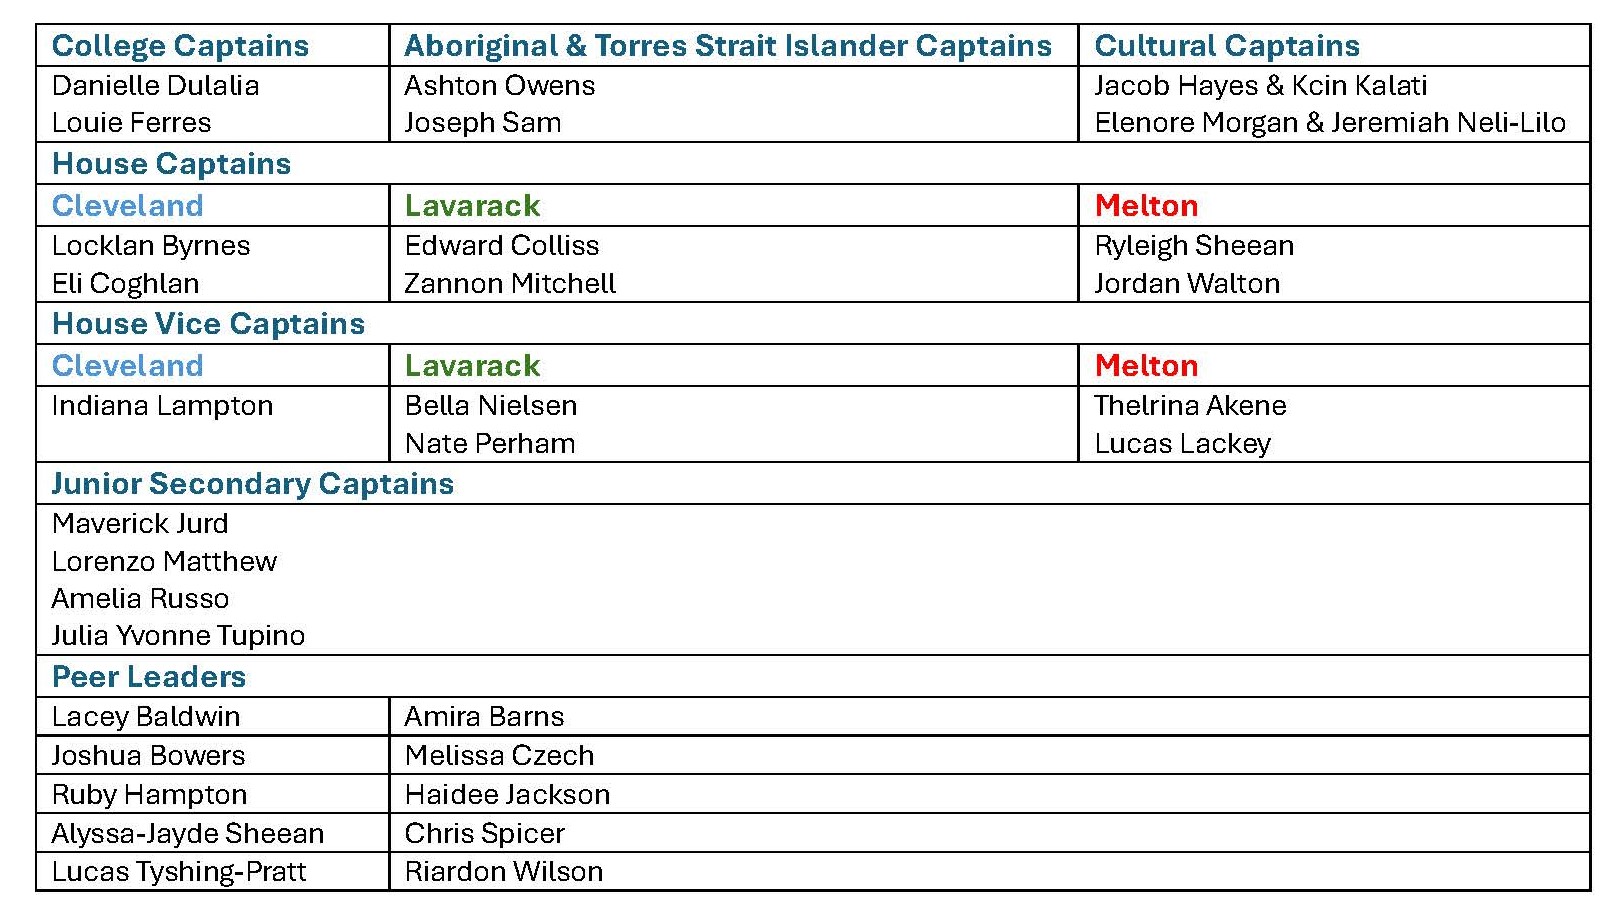Select the name Julia Yvonne Tupino
This screenshot has height=916, width=1615.
click(x=178, y=636)
